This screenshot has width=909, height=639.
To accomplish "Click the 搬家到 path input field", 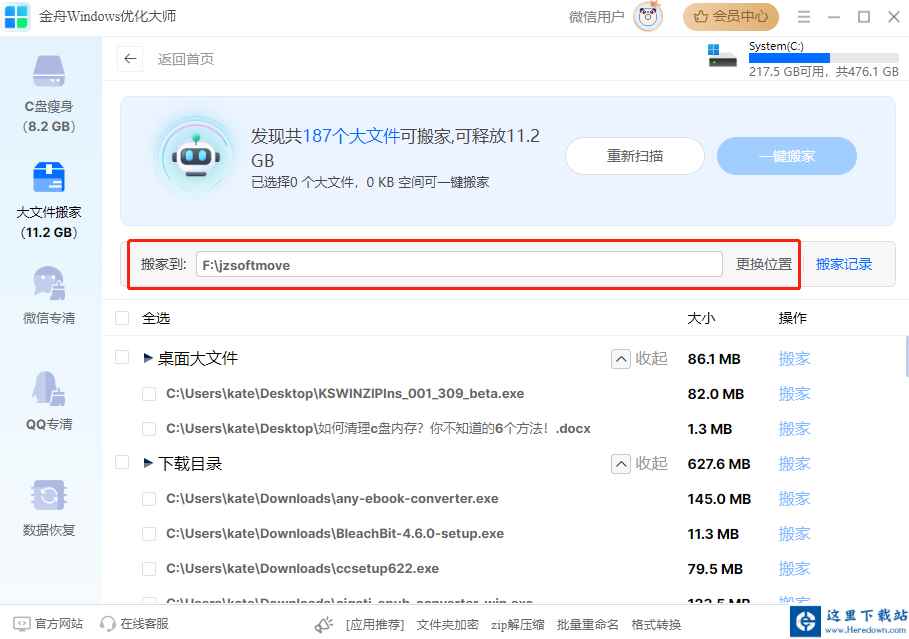I will click(459, 264).
